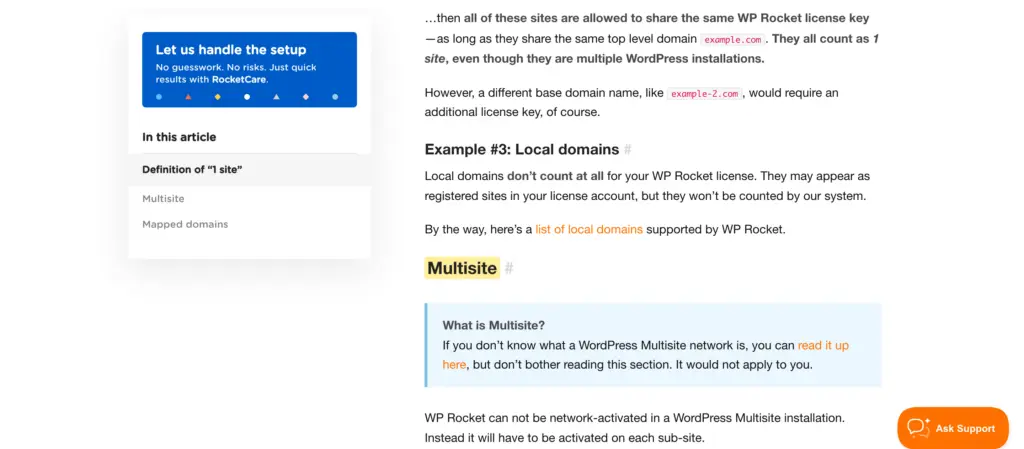The width and height of the screenshot is (1024, 449).
Task: Click the Ask Support button
Action: [x=953, y=428]
